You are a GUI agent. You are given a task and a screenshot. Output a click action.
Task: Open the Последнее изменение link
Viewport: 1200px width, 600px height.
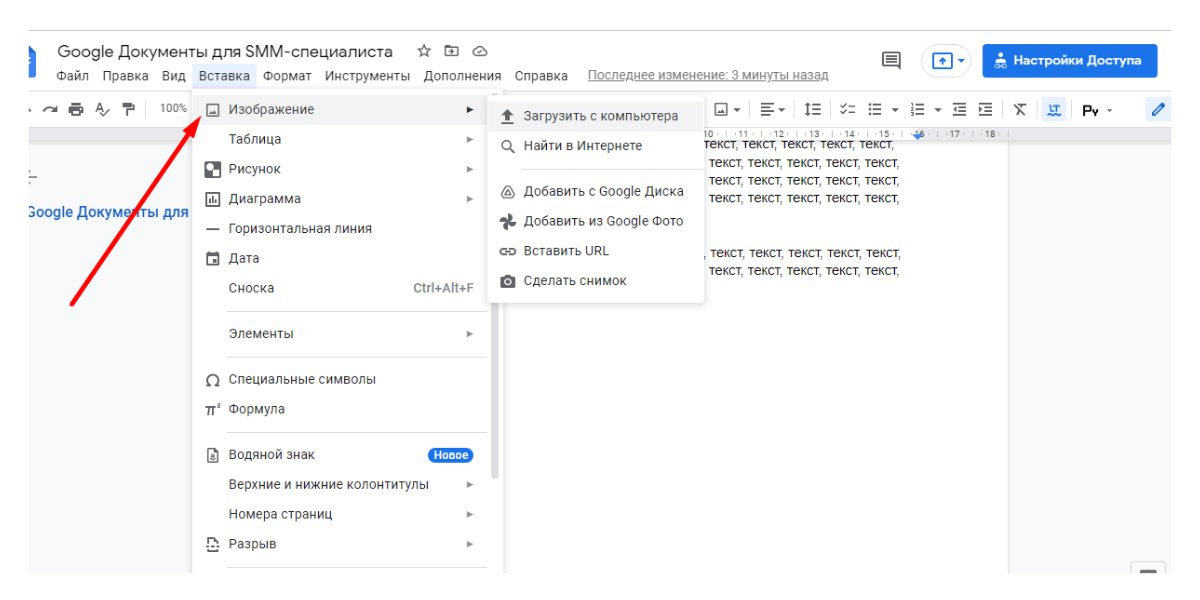[x=708, y=76]
